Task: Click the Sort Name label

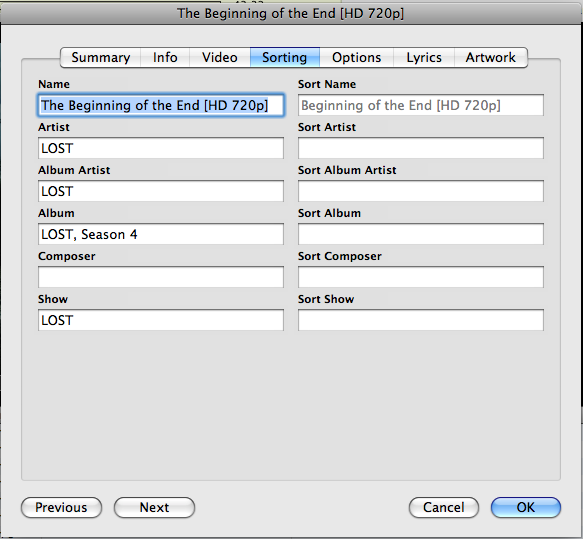Action: tap(327, 84)
